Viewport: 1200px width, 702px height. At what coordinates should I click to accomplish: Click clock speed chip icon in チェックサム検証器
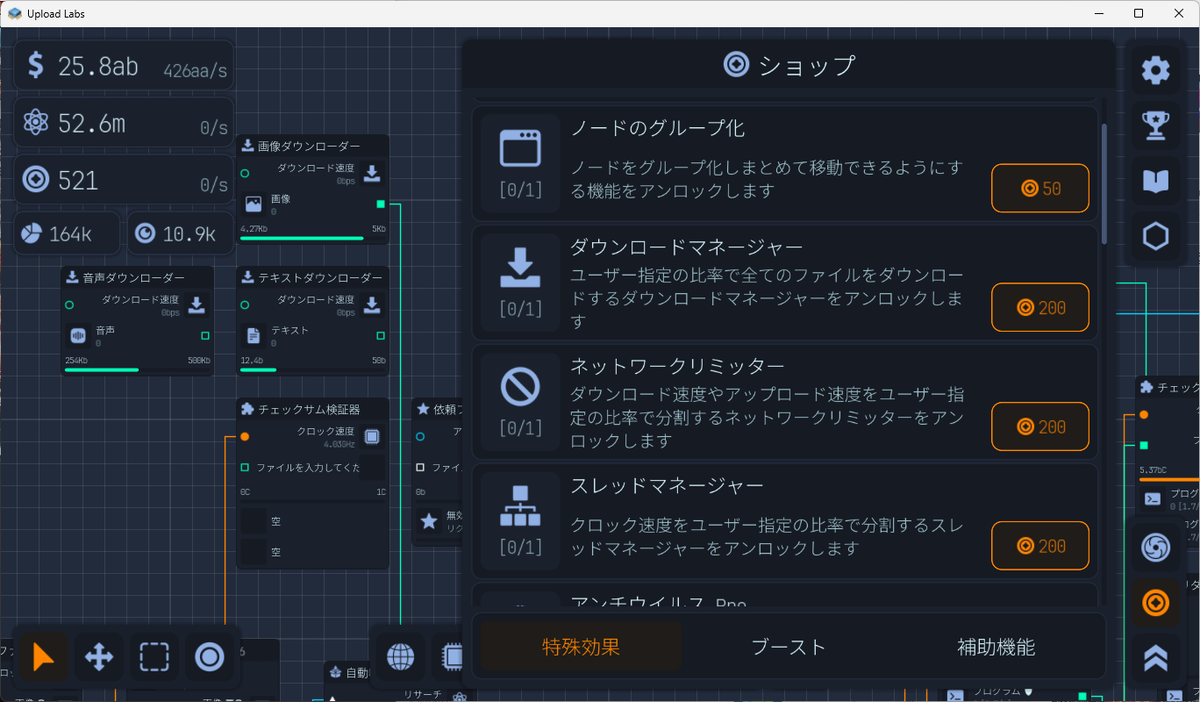[371, 437]
